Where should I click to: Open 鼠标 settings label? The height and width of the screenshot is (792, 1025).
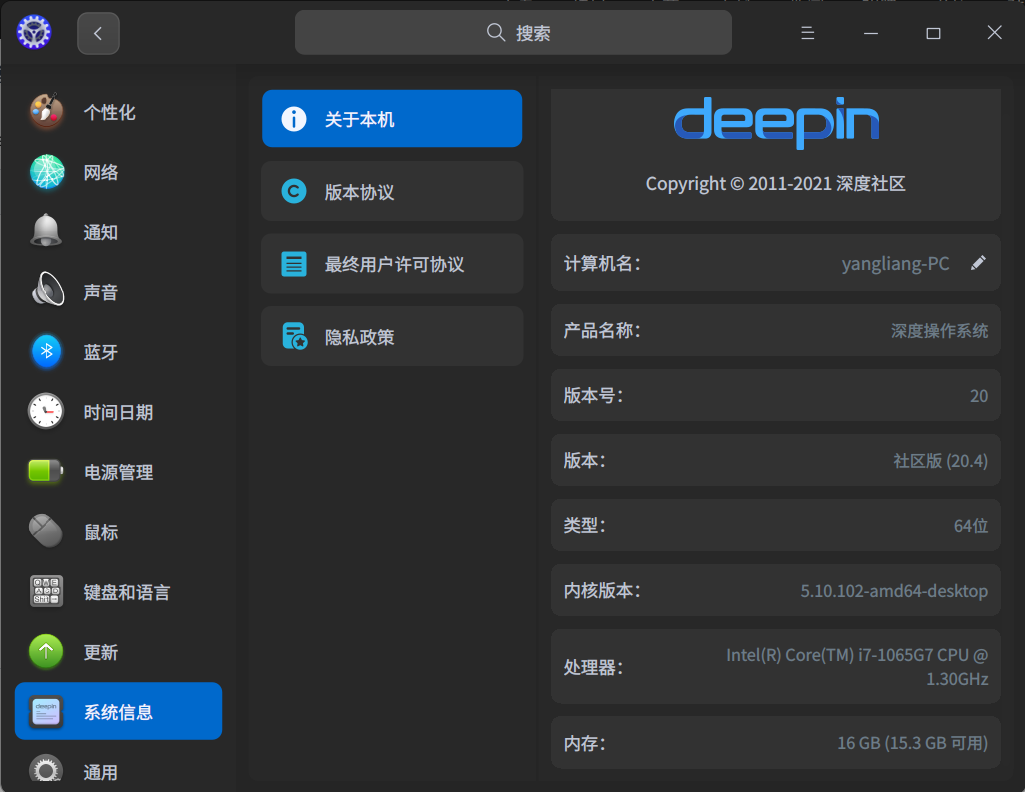pos(101,532)
